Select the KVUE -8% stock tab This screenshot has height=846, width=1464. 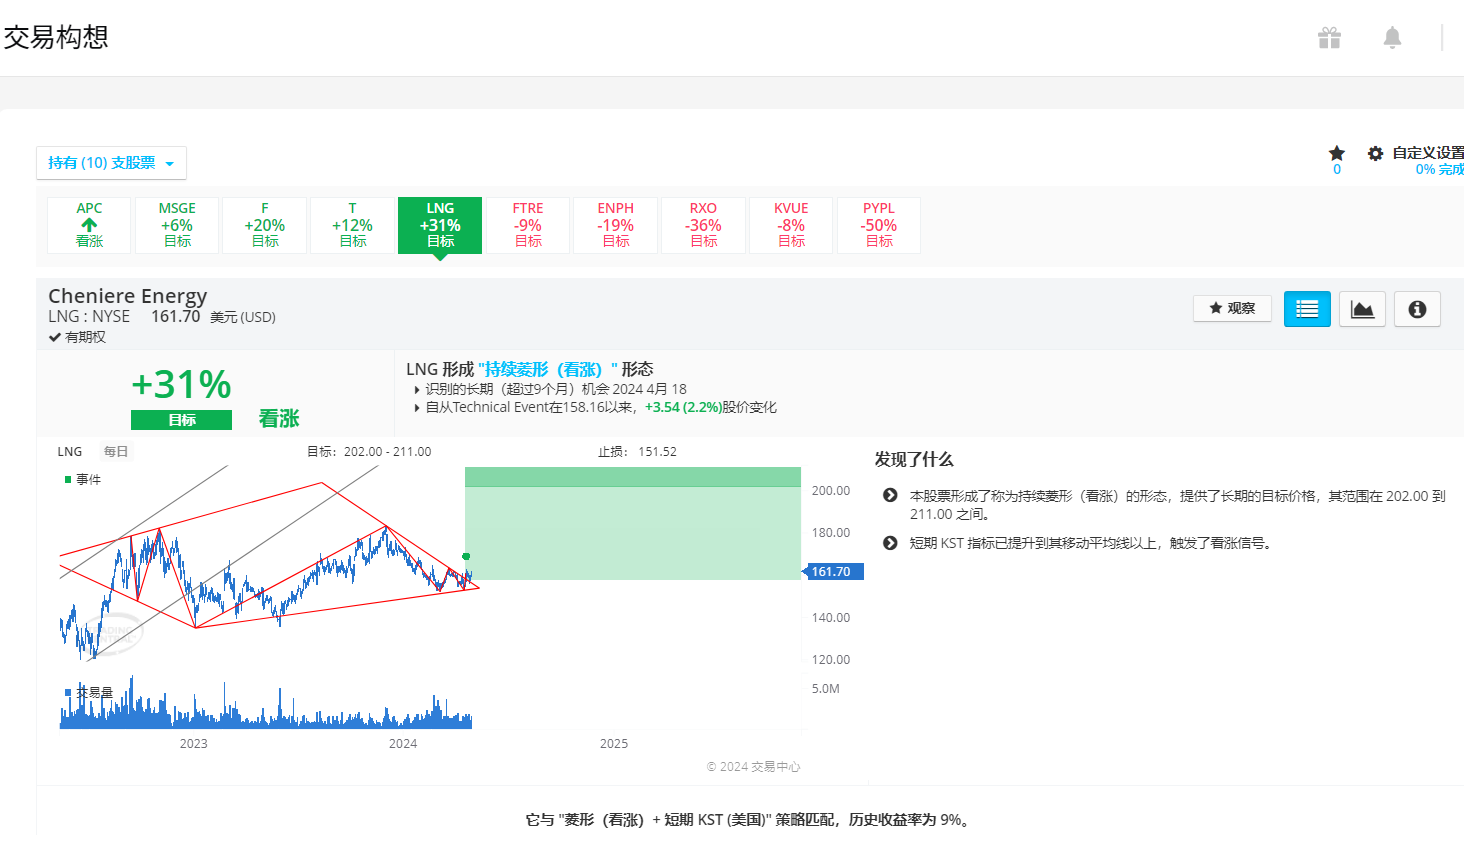pos(791,225)
